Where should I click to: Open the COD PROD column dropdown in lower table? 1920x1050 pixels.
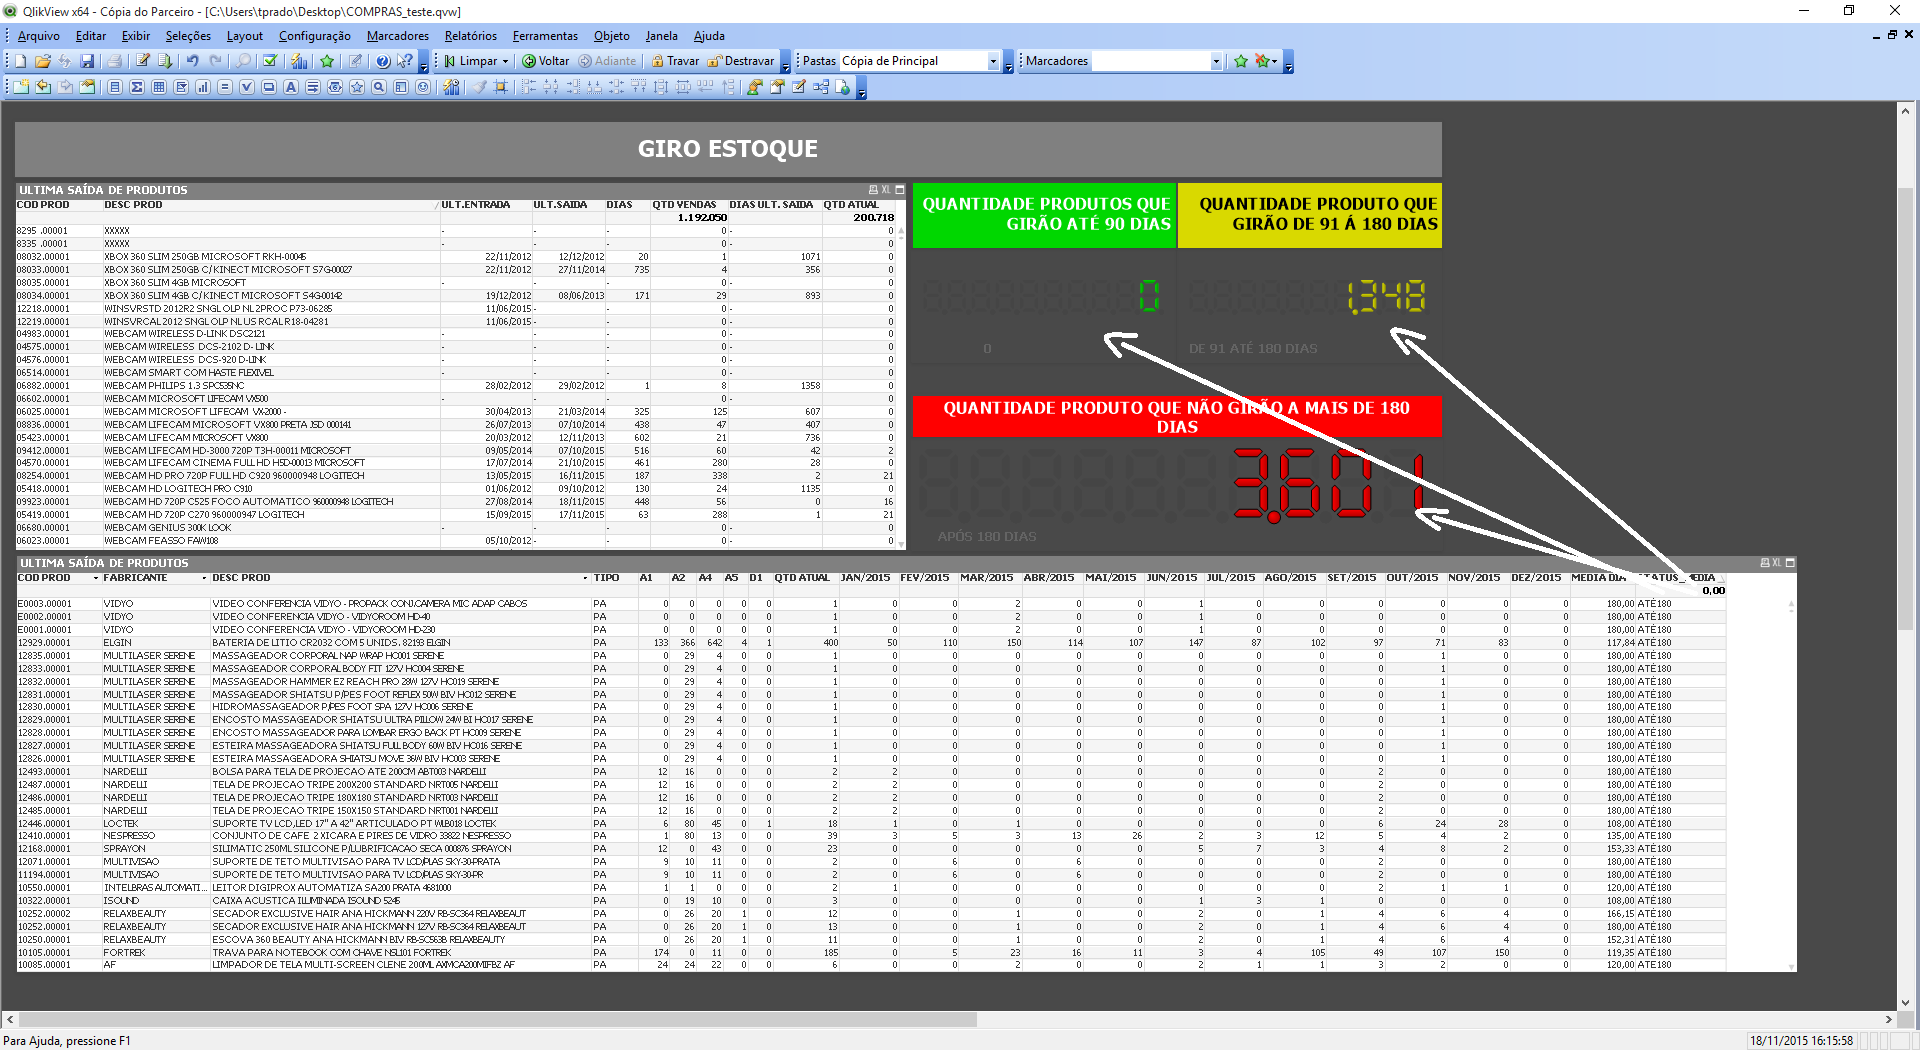pos(96,578)
